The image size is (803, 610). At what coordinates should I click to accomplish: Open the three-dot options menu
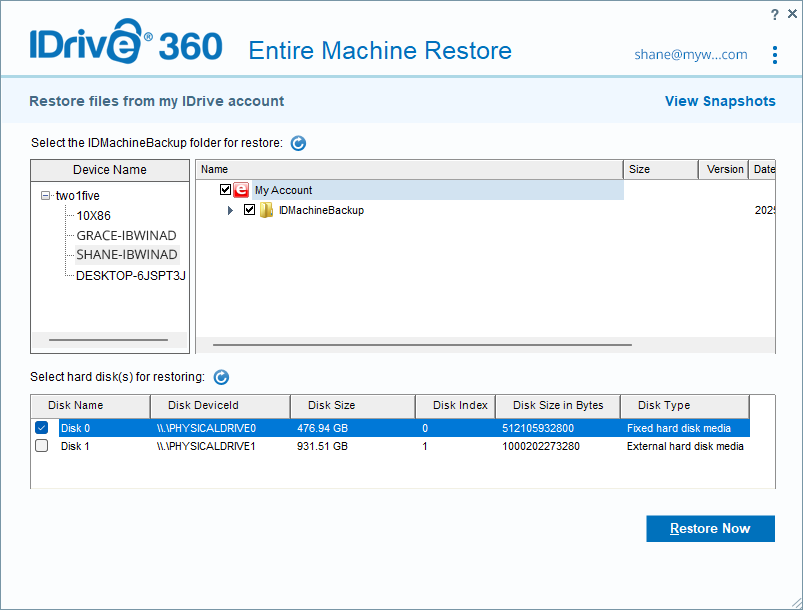775,55
